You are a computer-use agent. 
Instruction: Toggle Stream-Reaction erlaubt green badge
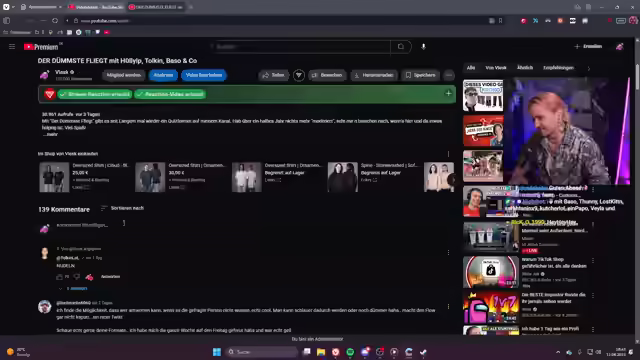point(95,94)
